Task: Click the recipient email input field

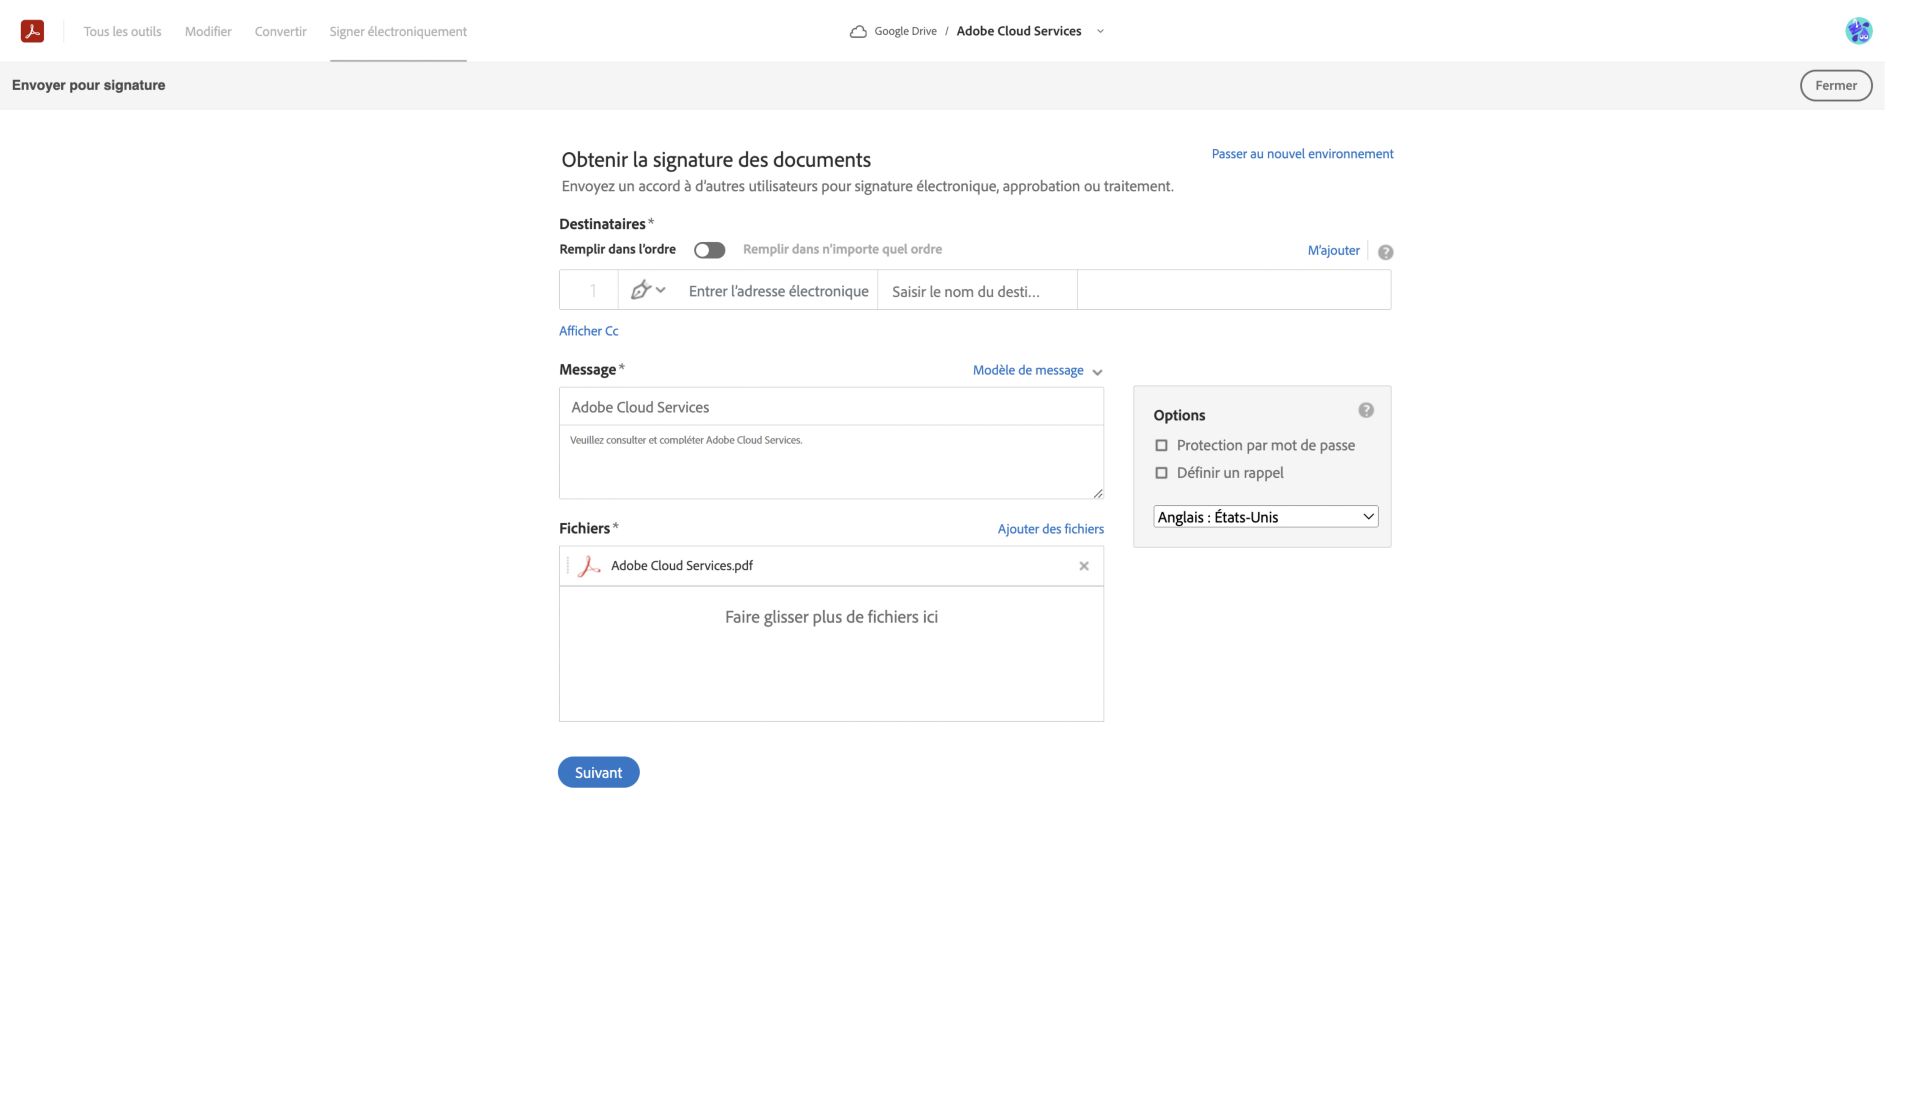Action: (778, 289)
